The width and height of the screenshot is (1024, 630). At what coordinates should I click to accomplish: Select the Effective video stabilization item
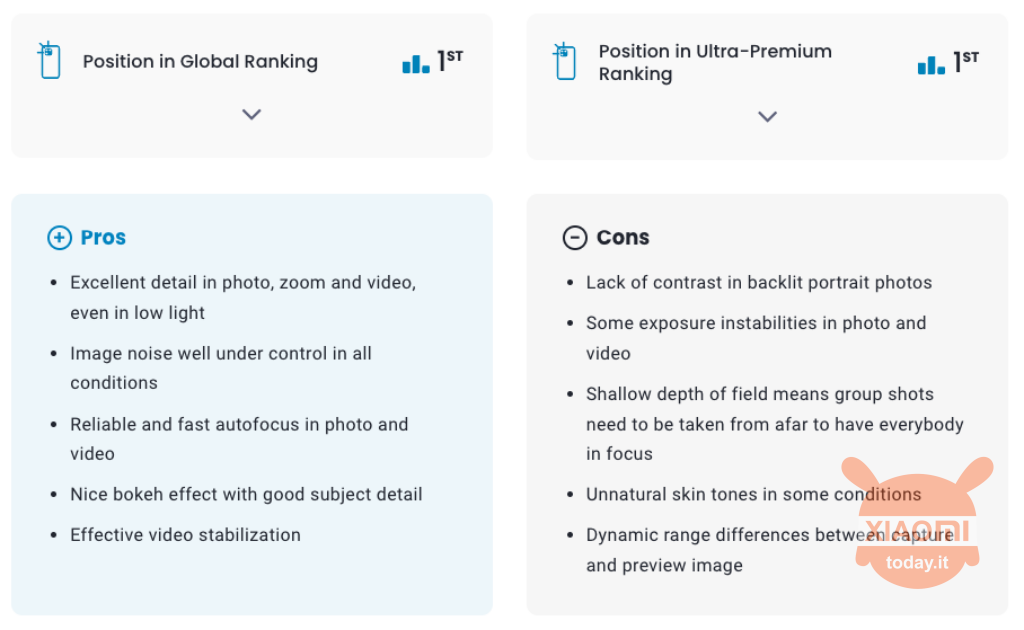pyautogui.click(x=185, y=535)
